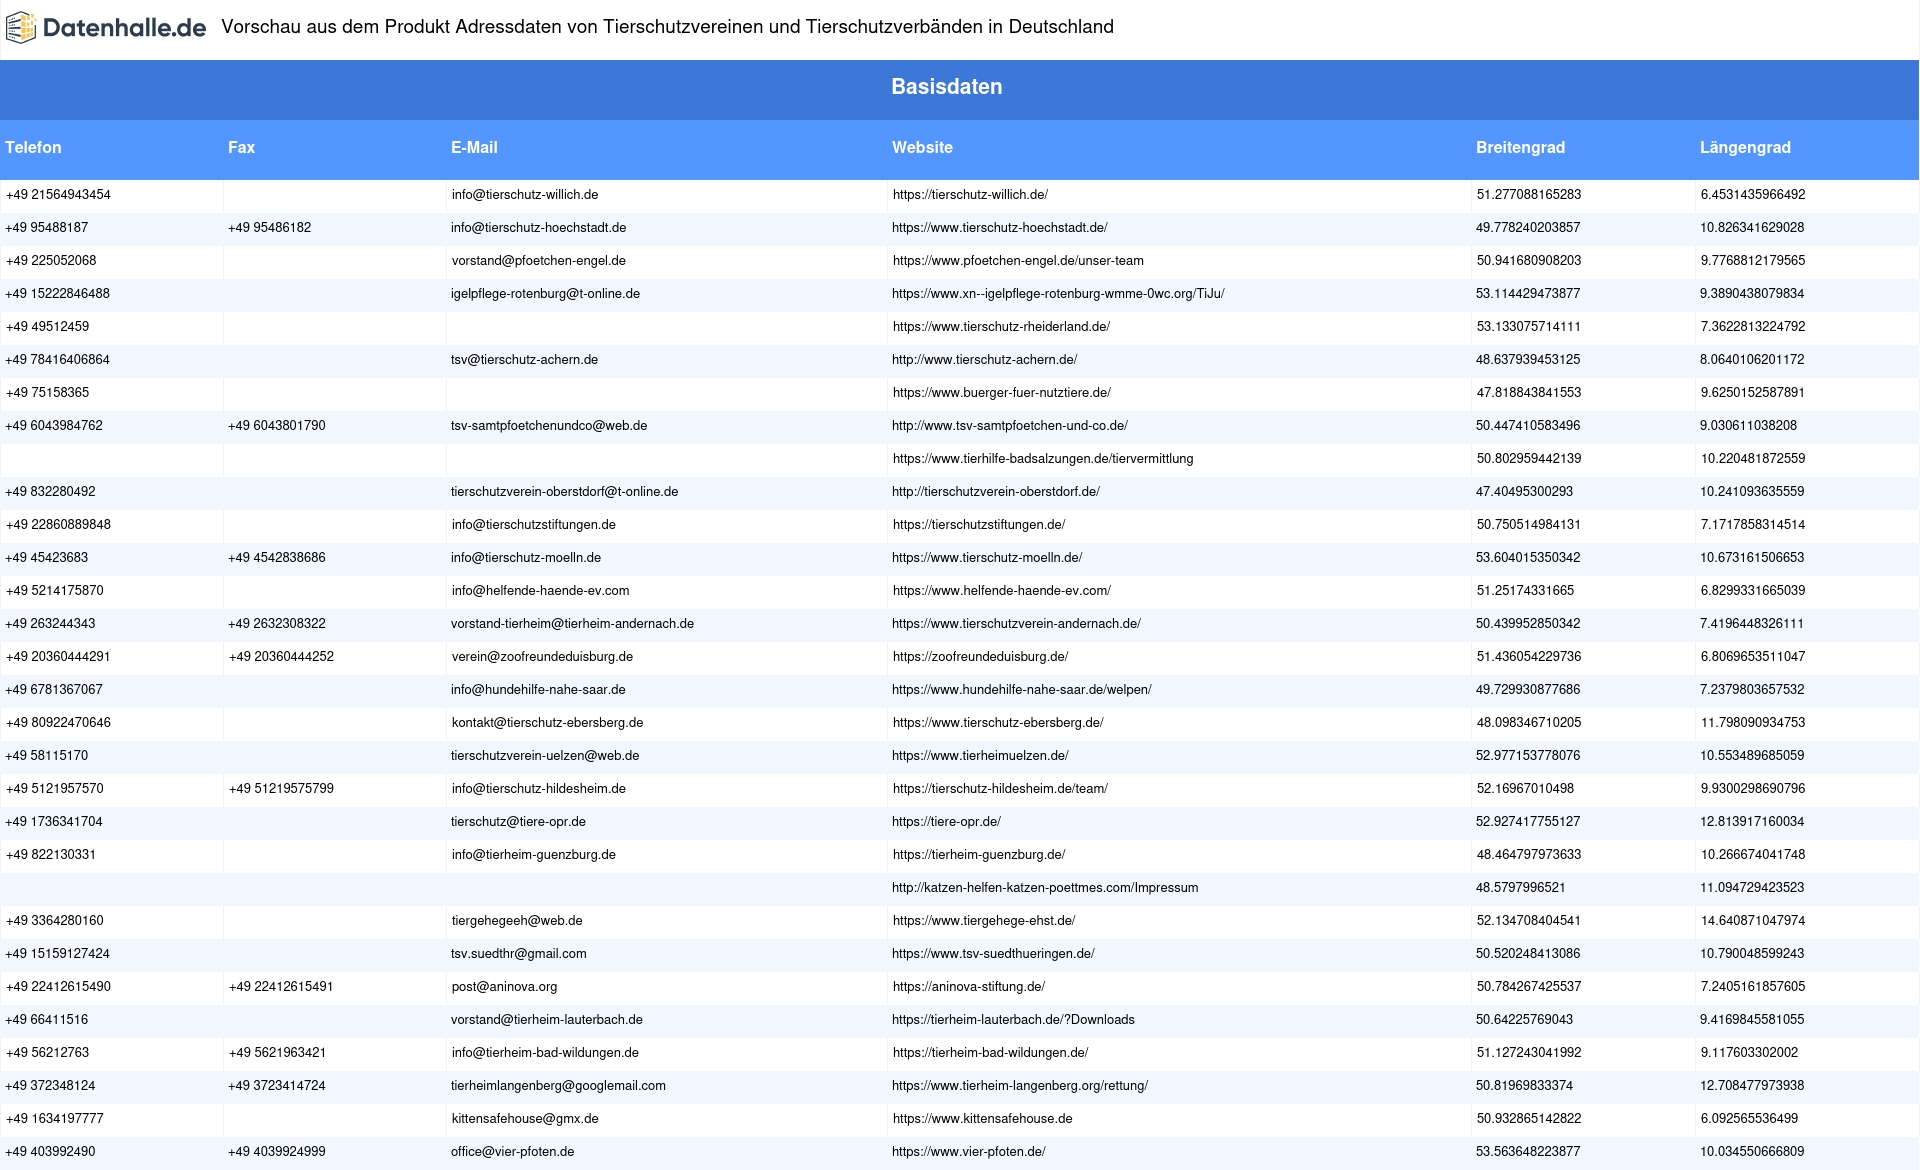1920x1170 pixels.
Task: Click email tsv@tierschutz-achern.de
Action: click(525, 360)
